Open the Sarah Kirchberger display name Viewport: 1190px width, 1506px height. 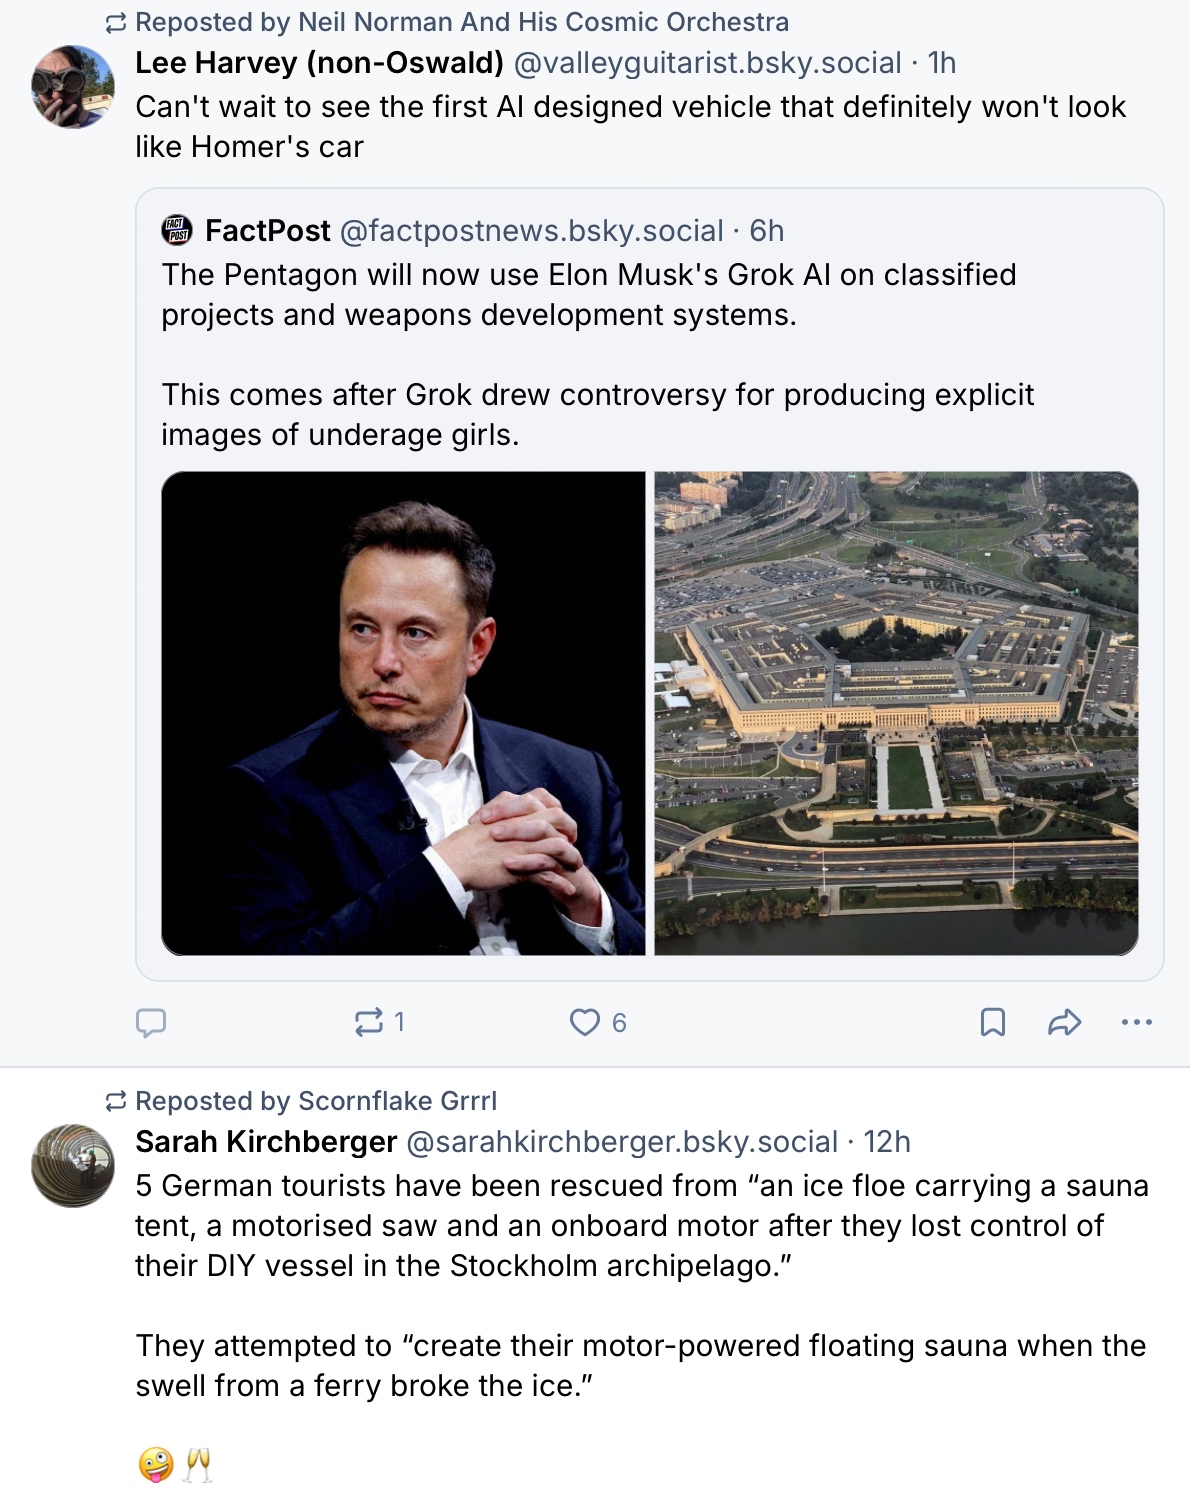coord(266,1142)
